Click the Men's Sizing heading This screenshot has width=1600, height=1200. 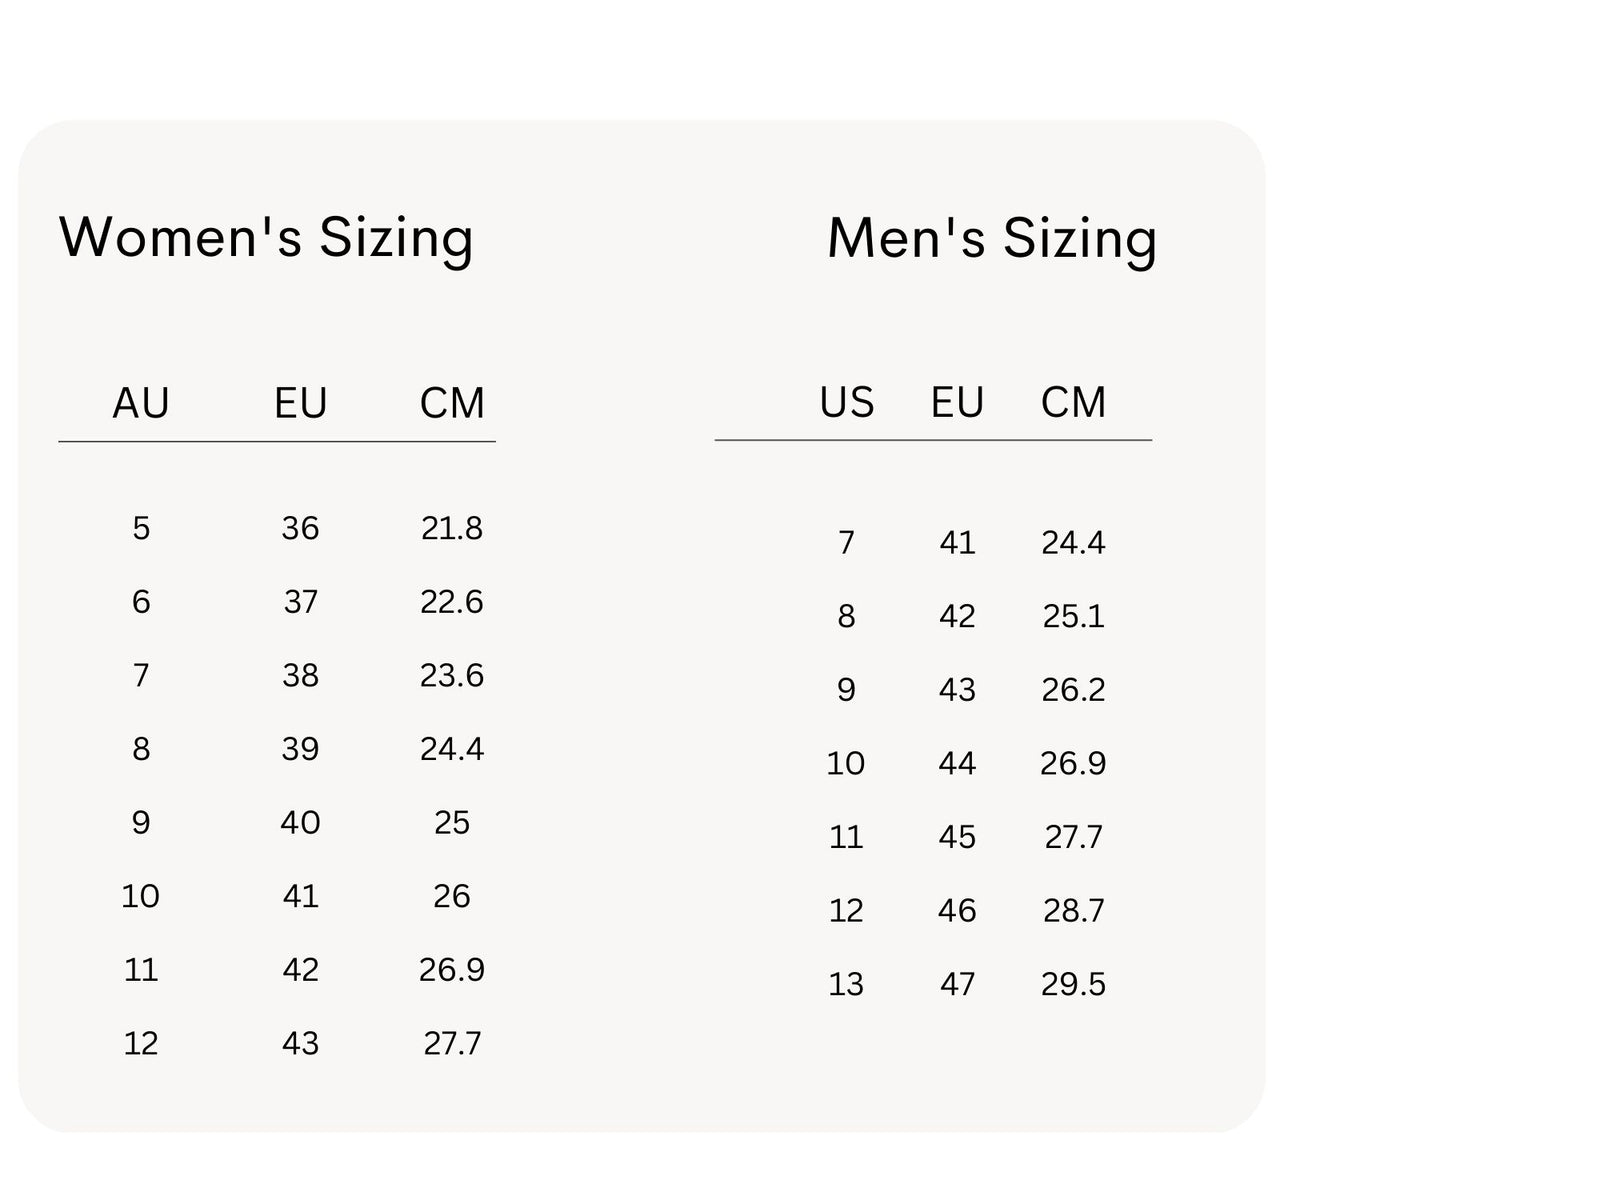pyautogui.click(x=992, y=239)
